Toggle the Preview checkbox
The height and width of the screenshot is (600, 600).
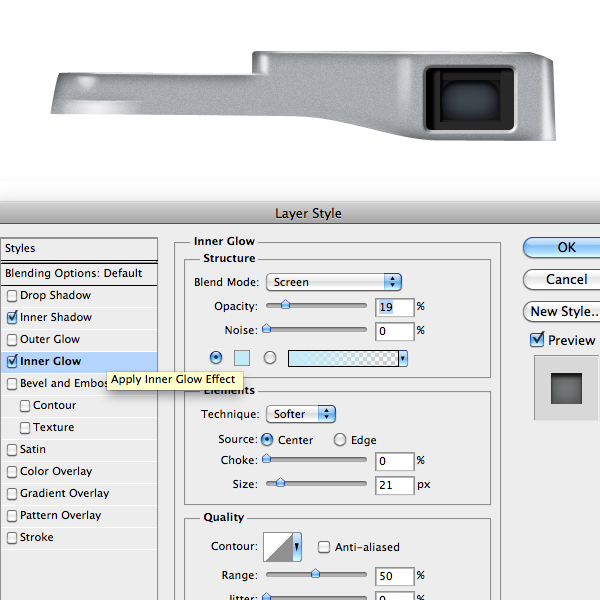(537, 339)
